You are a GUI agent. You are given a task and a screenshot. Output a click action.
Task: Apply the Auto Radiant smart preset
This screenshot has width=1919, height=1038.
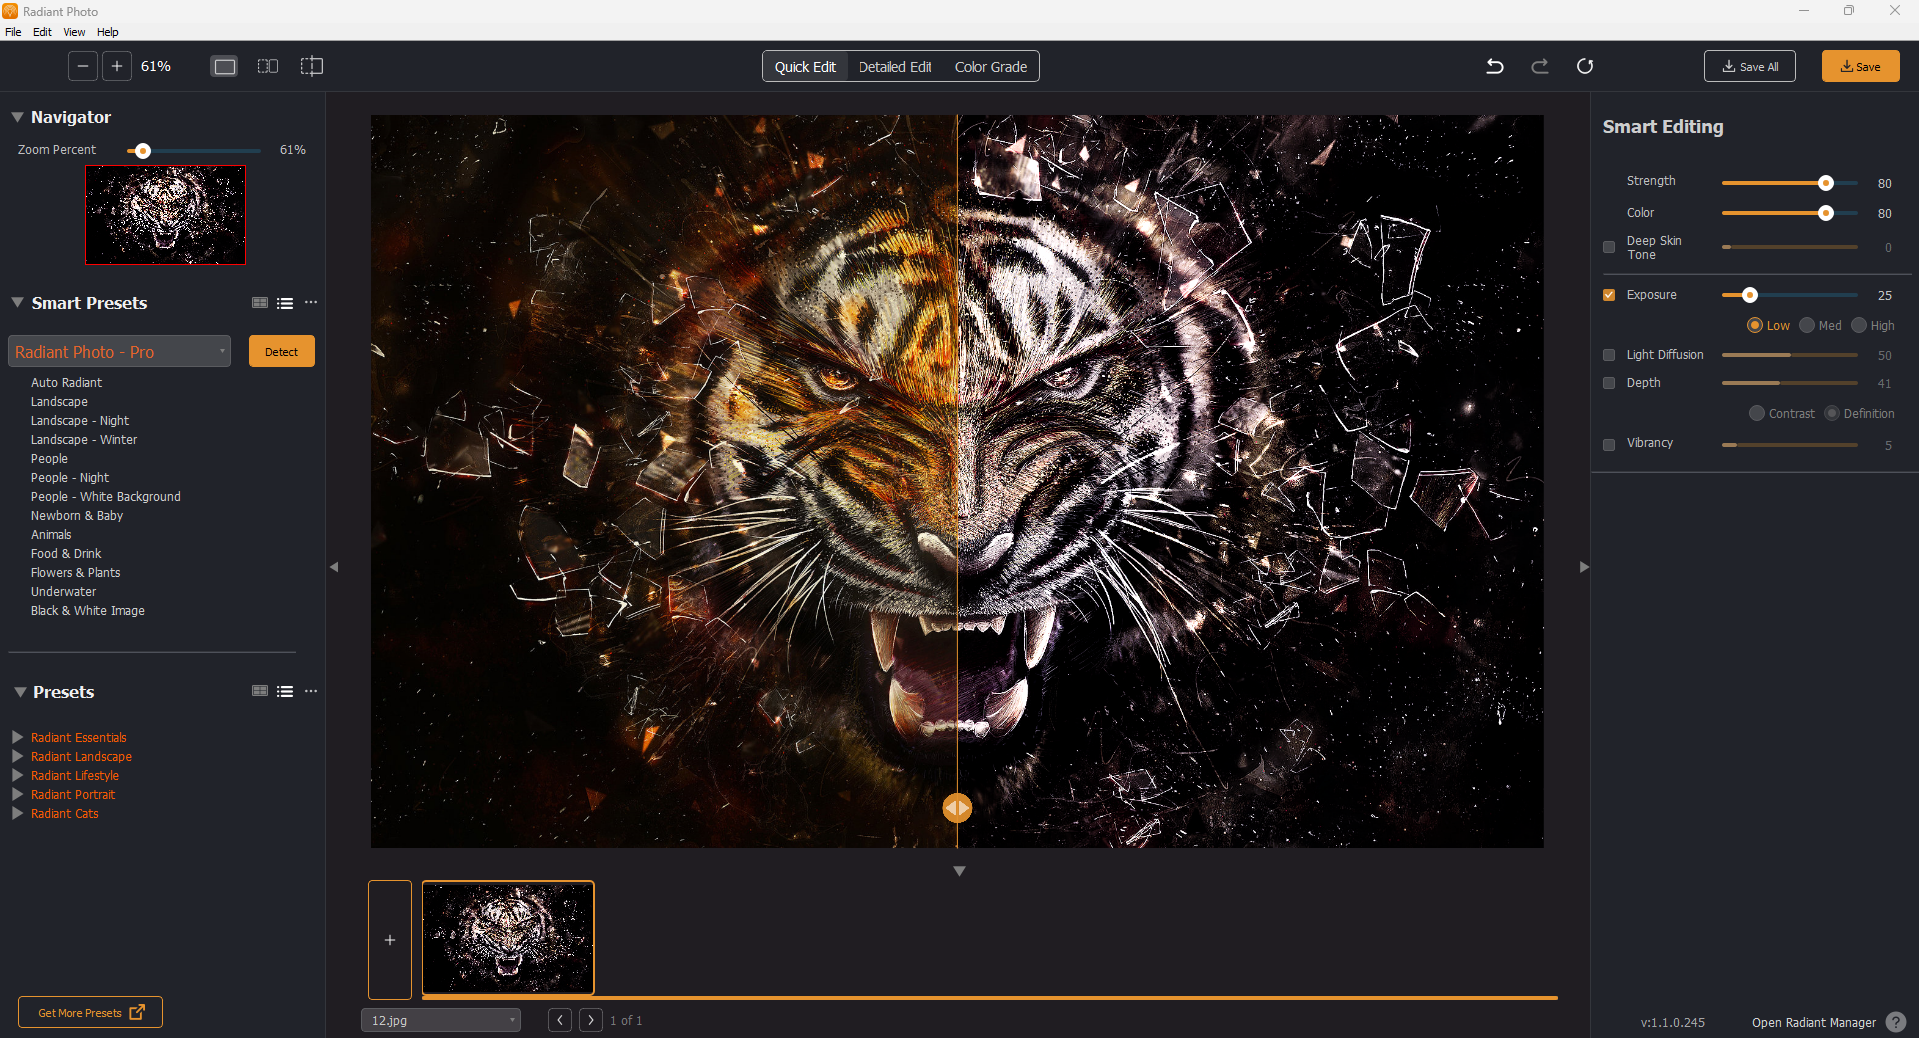[x=66, y=383]
